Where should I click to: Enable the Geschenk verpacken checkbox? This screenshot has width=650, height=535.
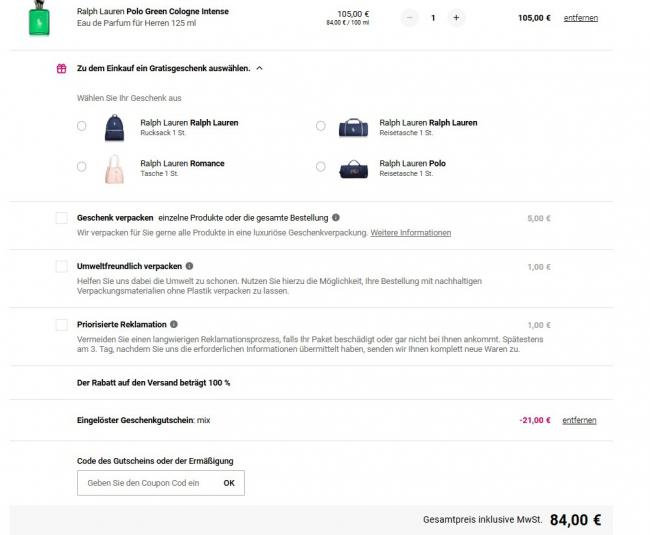coord(62,218)
